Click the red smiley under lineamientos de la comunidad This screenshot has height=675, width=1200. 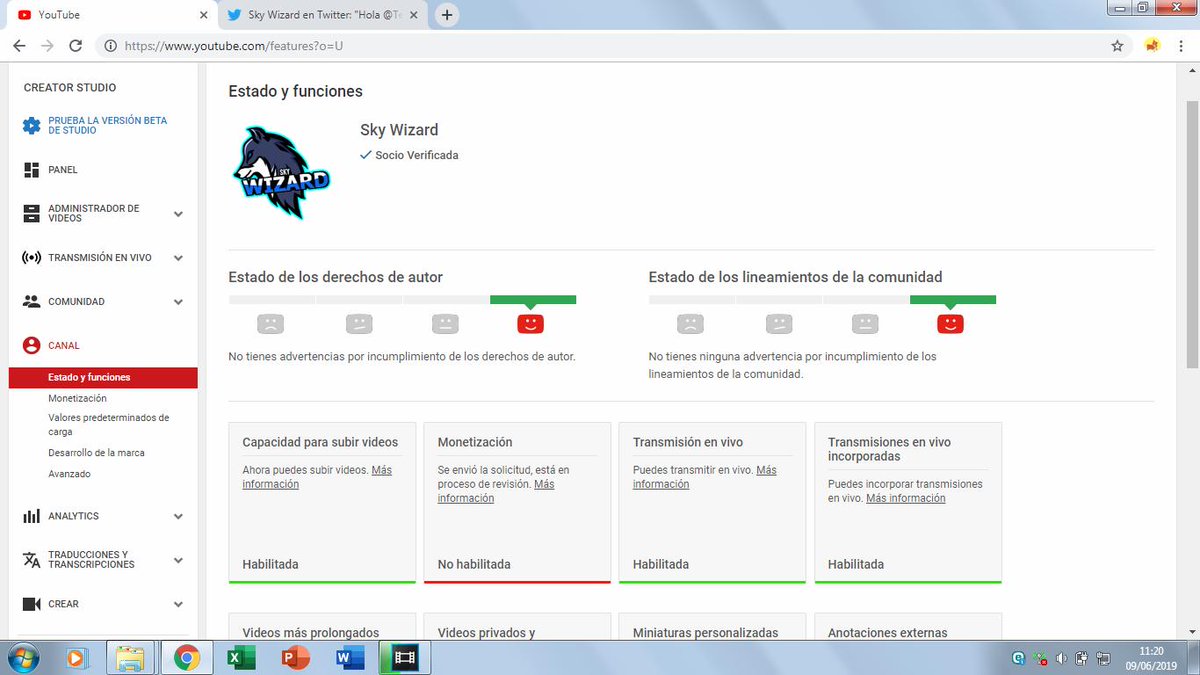pos(950,323)
